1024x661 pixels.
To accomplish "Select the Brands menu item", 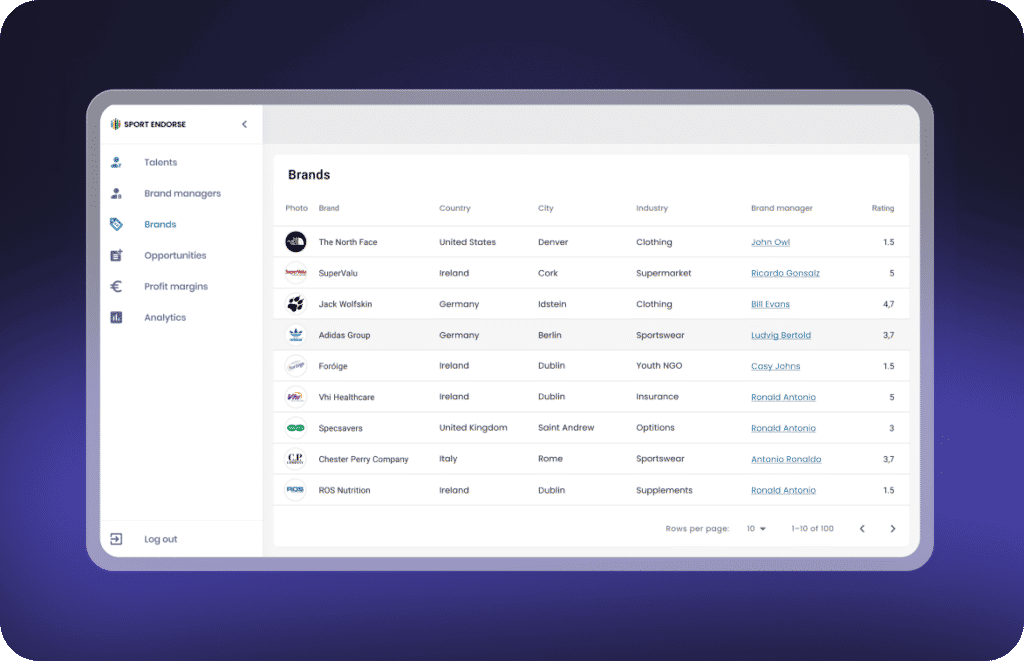I will click(160, 224).
